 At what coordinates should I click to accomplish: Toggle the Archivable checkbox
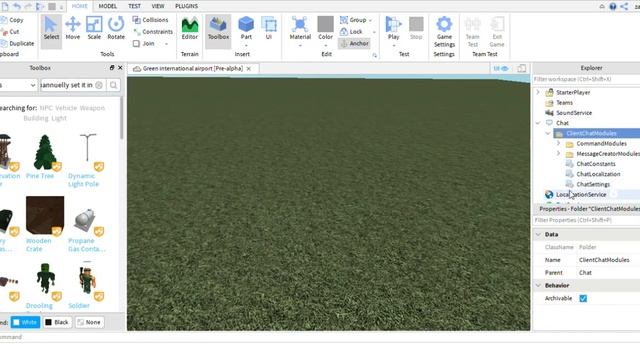583,298
